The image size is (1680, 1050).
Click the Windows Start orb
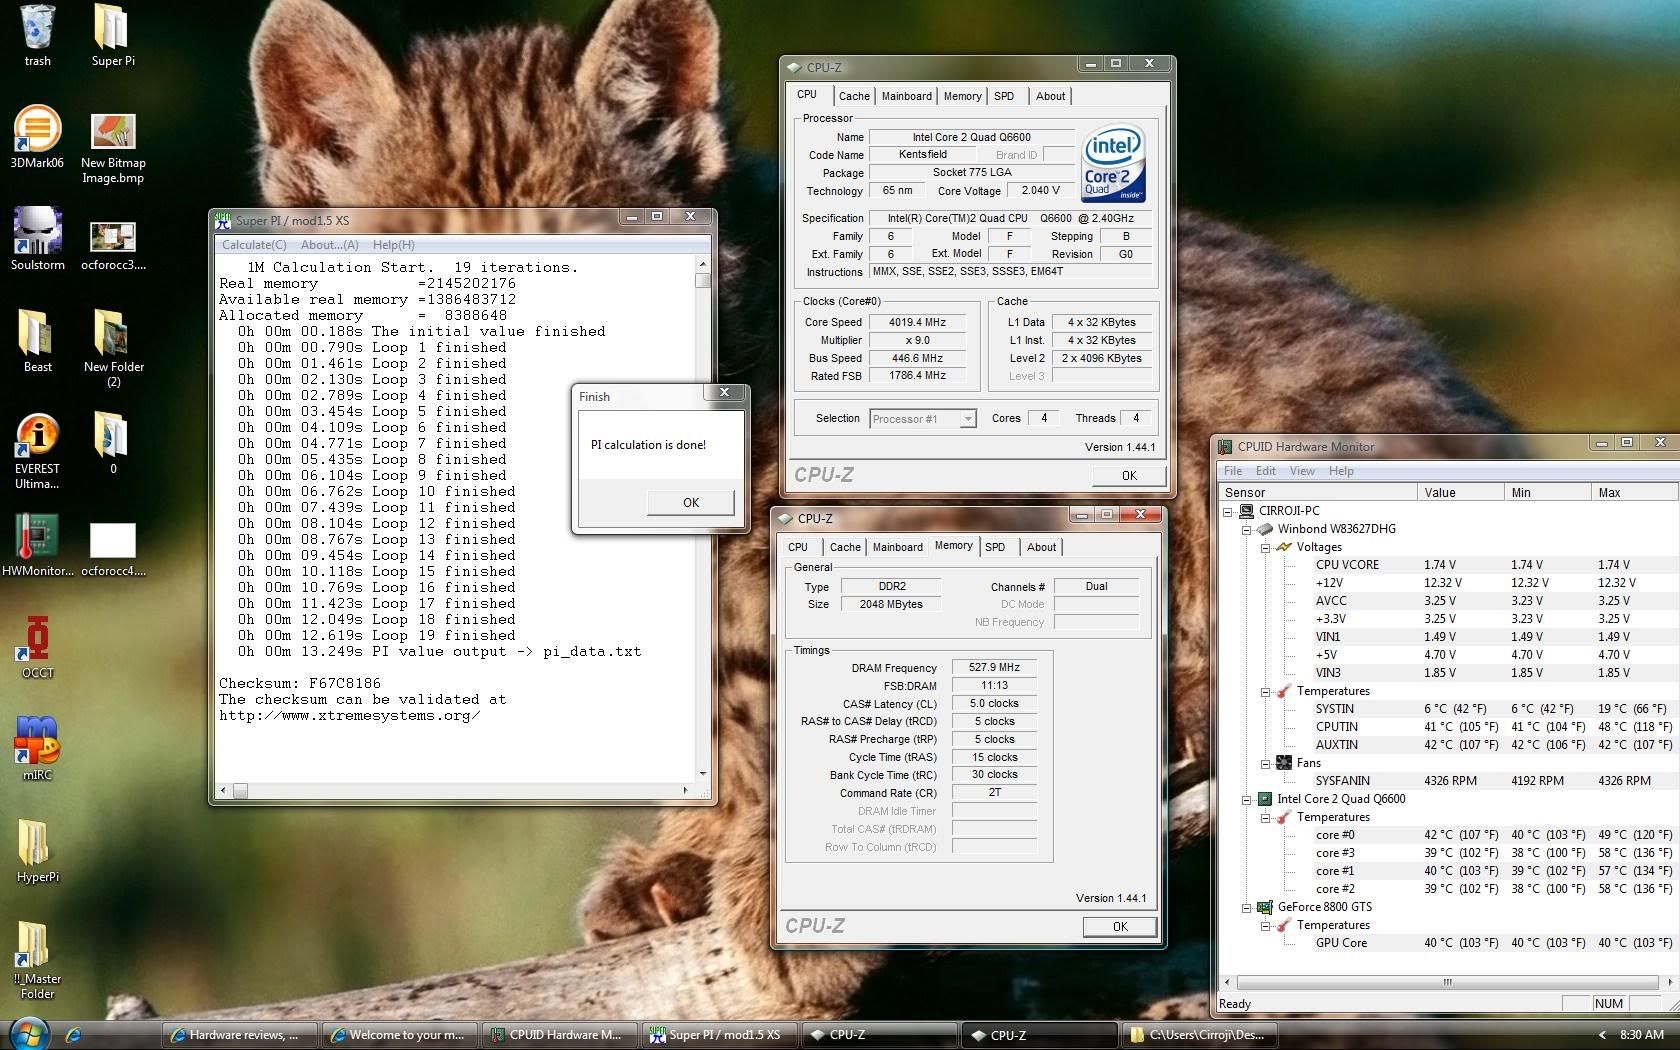point(27,1034)
